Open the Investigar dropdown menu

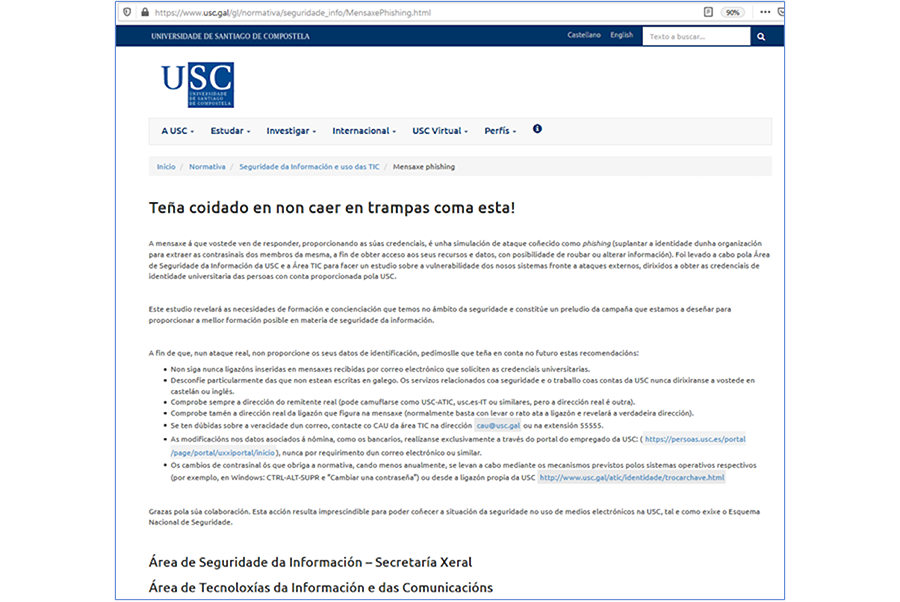(x=290, y=130)
